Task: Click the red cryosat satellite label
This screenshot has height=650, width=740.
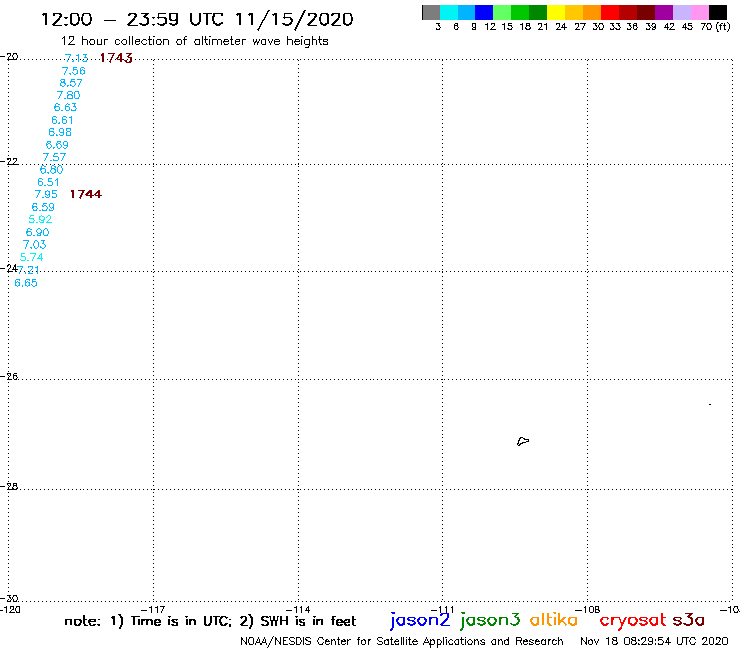Action: 632,620
